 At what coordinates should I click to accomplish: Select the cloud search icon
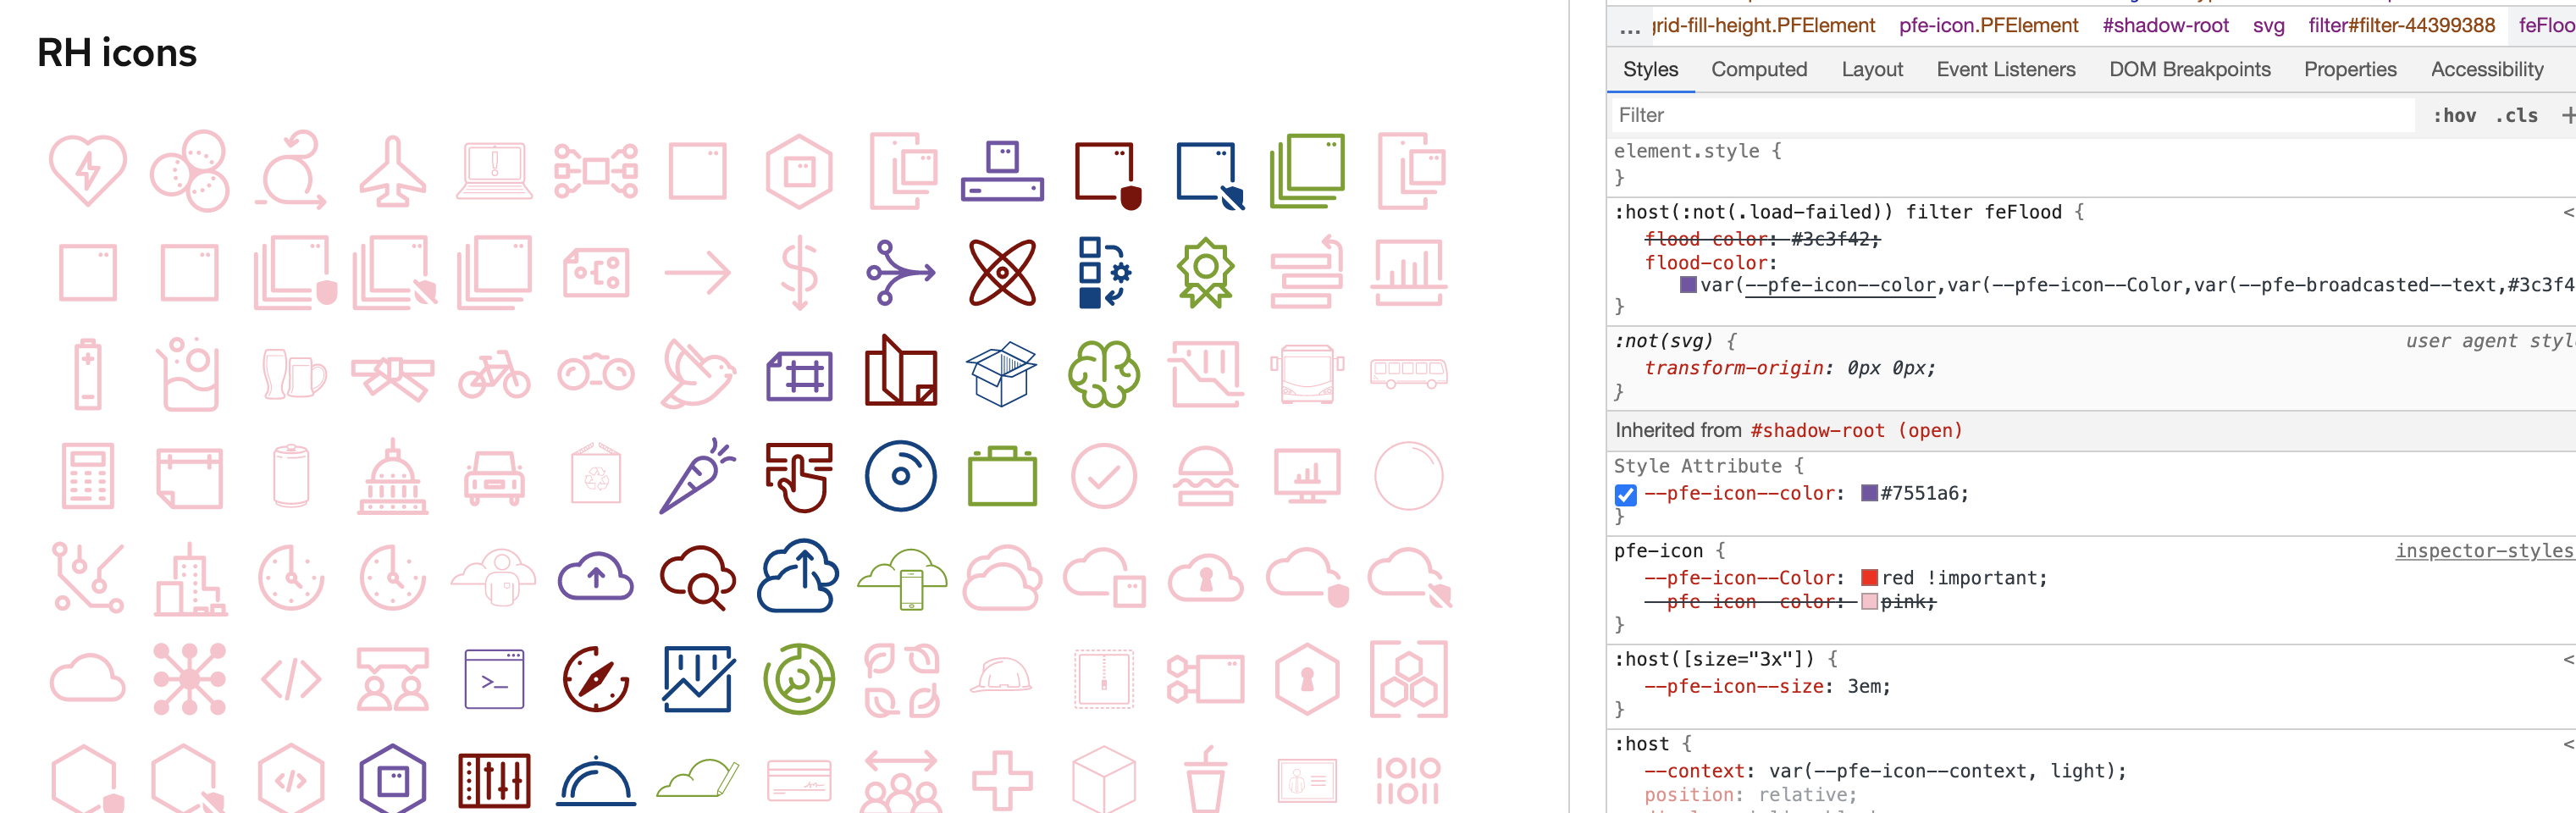point(697,578)
